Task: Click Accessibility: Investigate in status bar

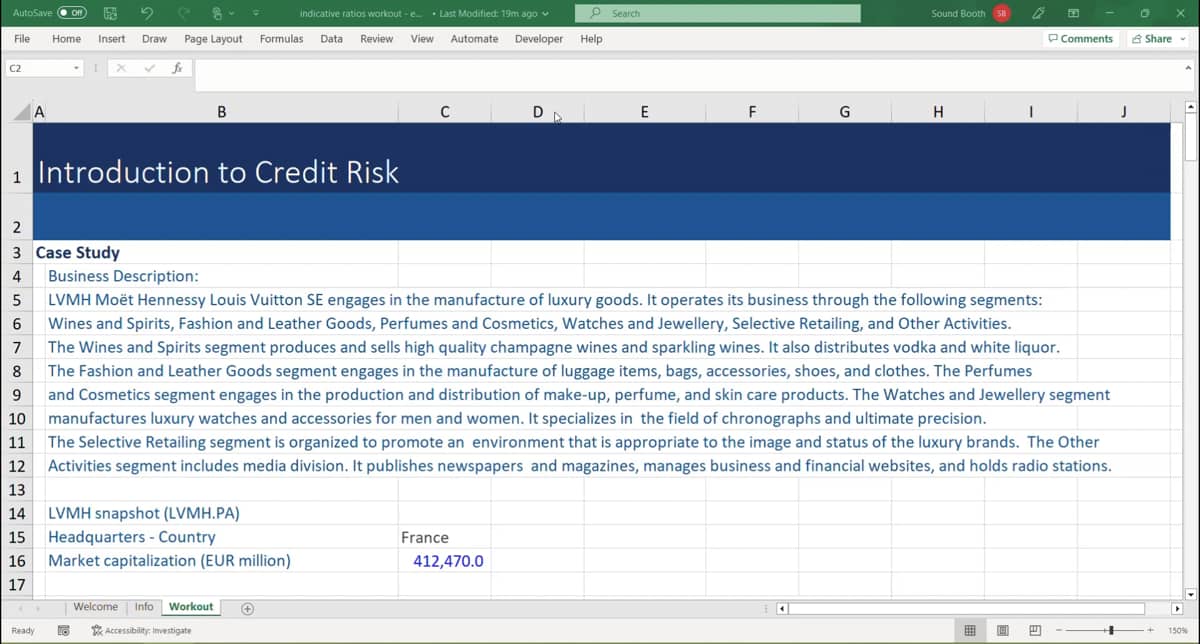Action: pos(141,630)
